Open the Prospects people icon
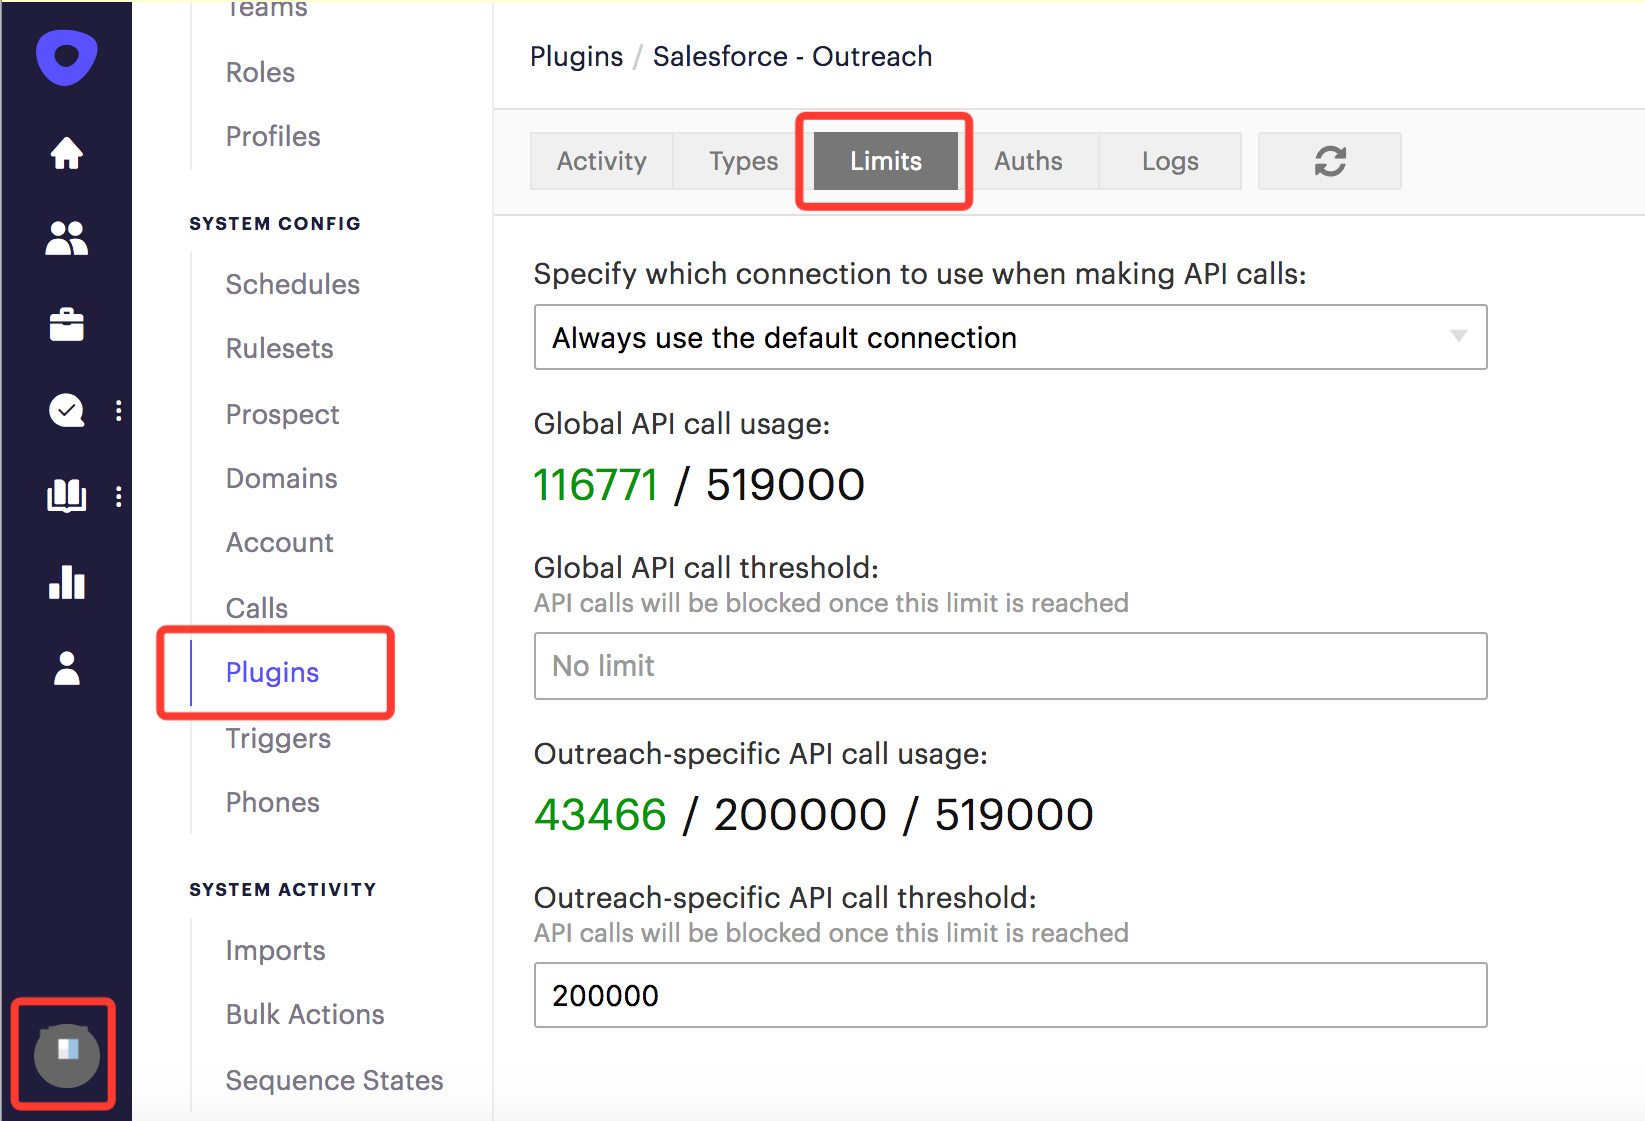The image size is (1645, 1121). coord(67,238)
